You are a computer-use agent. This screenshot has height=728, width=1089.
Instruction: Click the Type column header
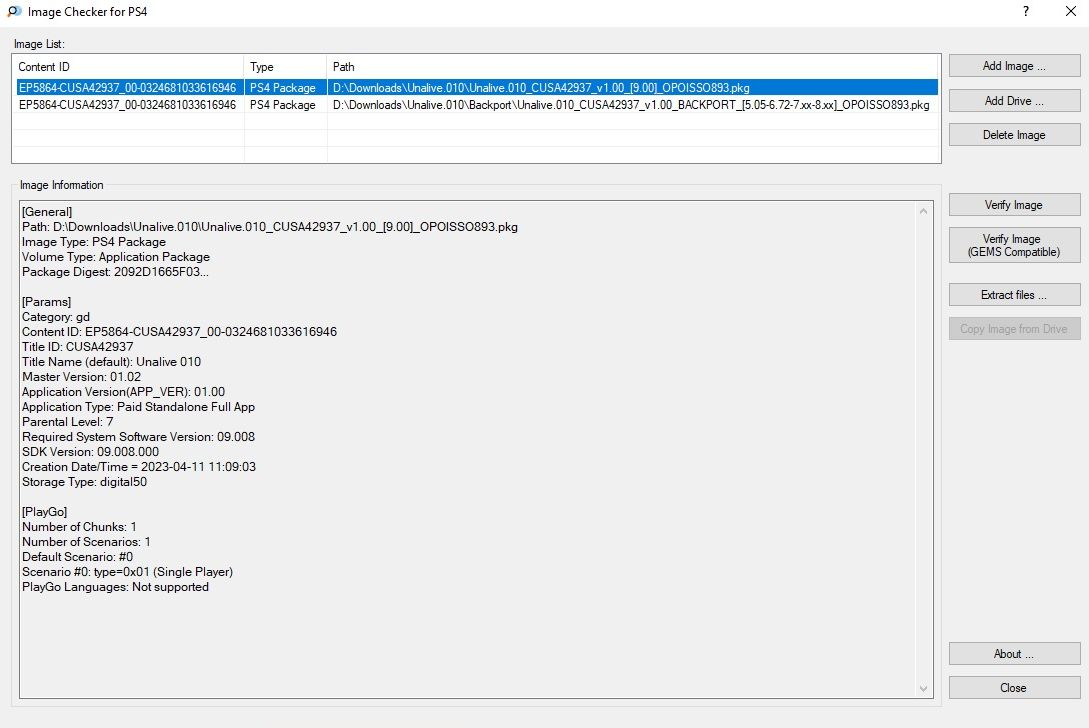coord(285,67)
